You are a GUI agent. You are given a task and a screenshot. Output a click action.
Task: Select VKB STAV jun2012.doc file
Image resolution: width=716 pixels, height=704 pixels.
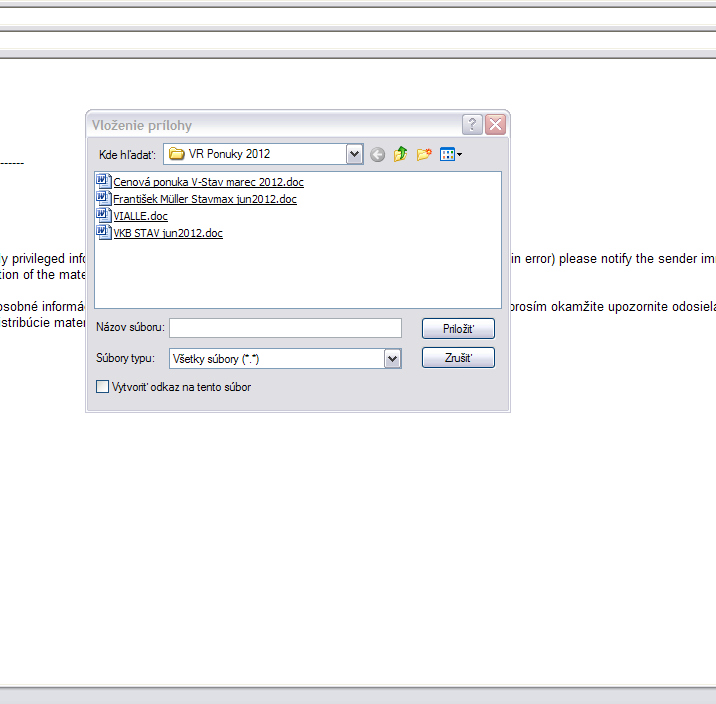(x=168, y=233)
